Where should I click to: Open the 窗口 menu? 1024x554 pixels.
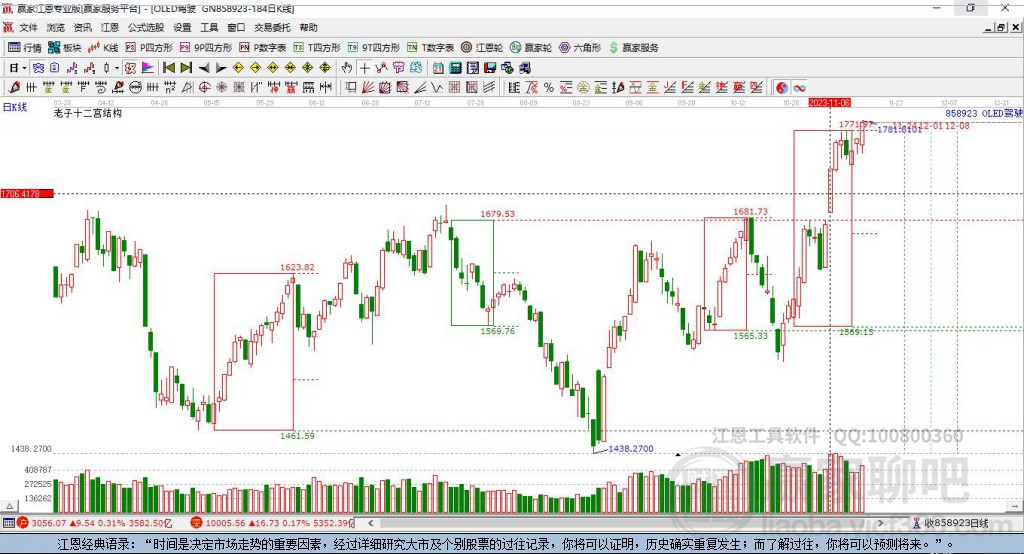pos(236,27)
